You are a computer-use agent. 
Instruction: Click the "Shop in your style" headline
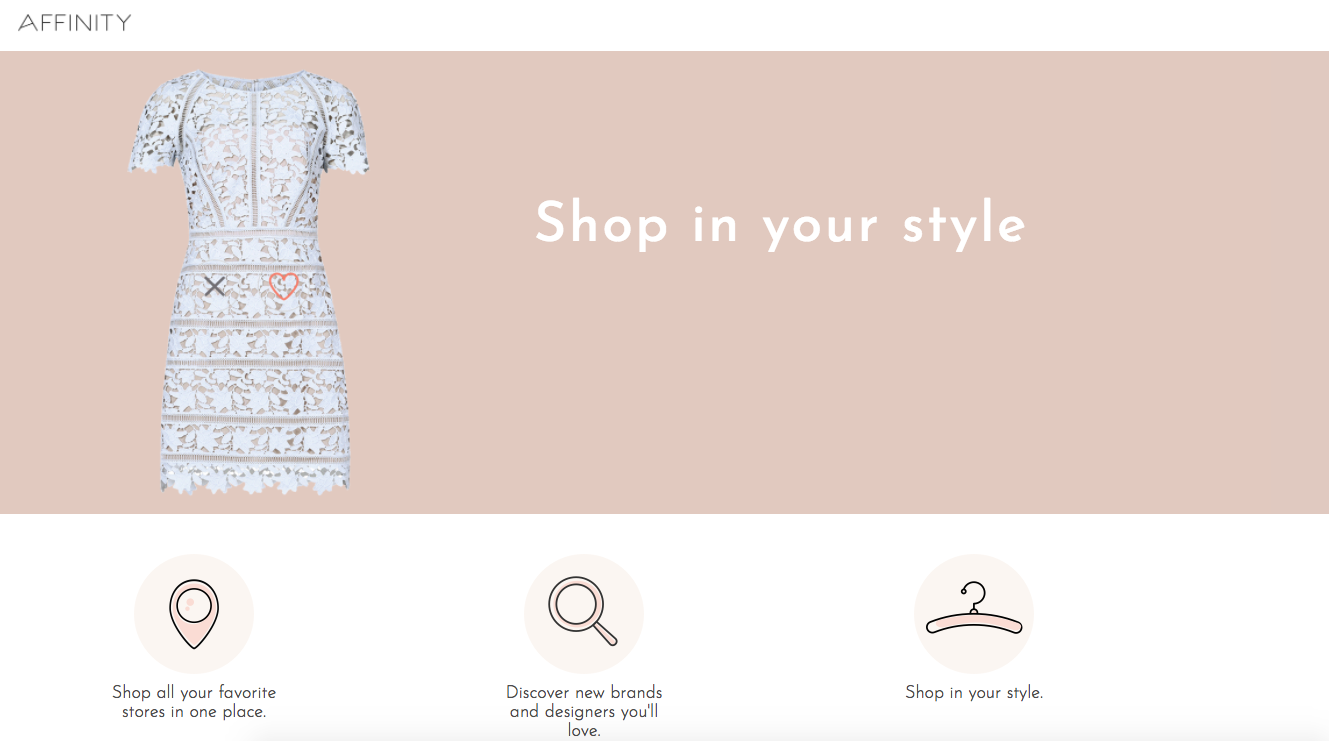[x=780, y=224]
